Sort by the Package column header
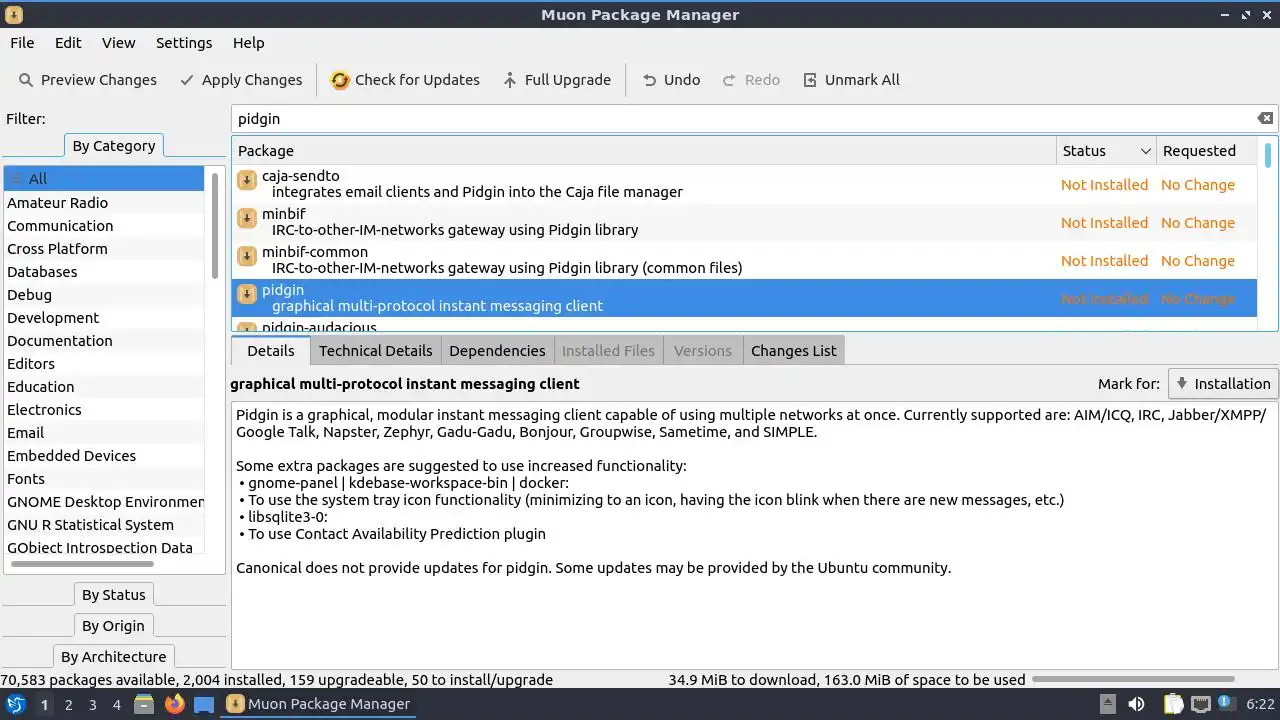This screenshot has height=720, width=1280. 644,151
